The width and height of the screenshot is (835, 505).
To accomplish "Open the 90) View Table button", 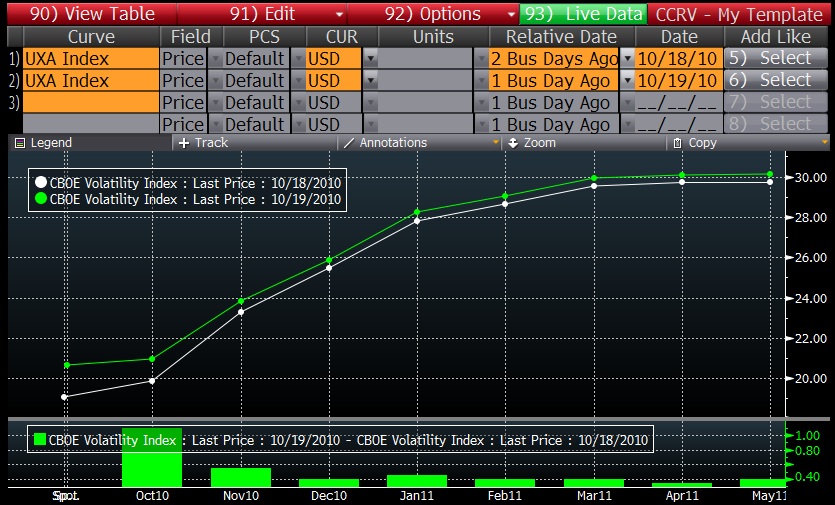I will [x=92, y=13].
